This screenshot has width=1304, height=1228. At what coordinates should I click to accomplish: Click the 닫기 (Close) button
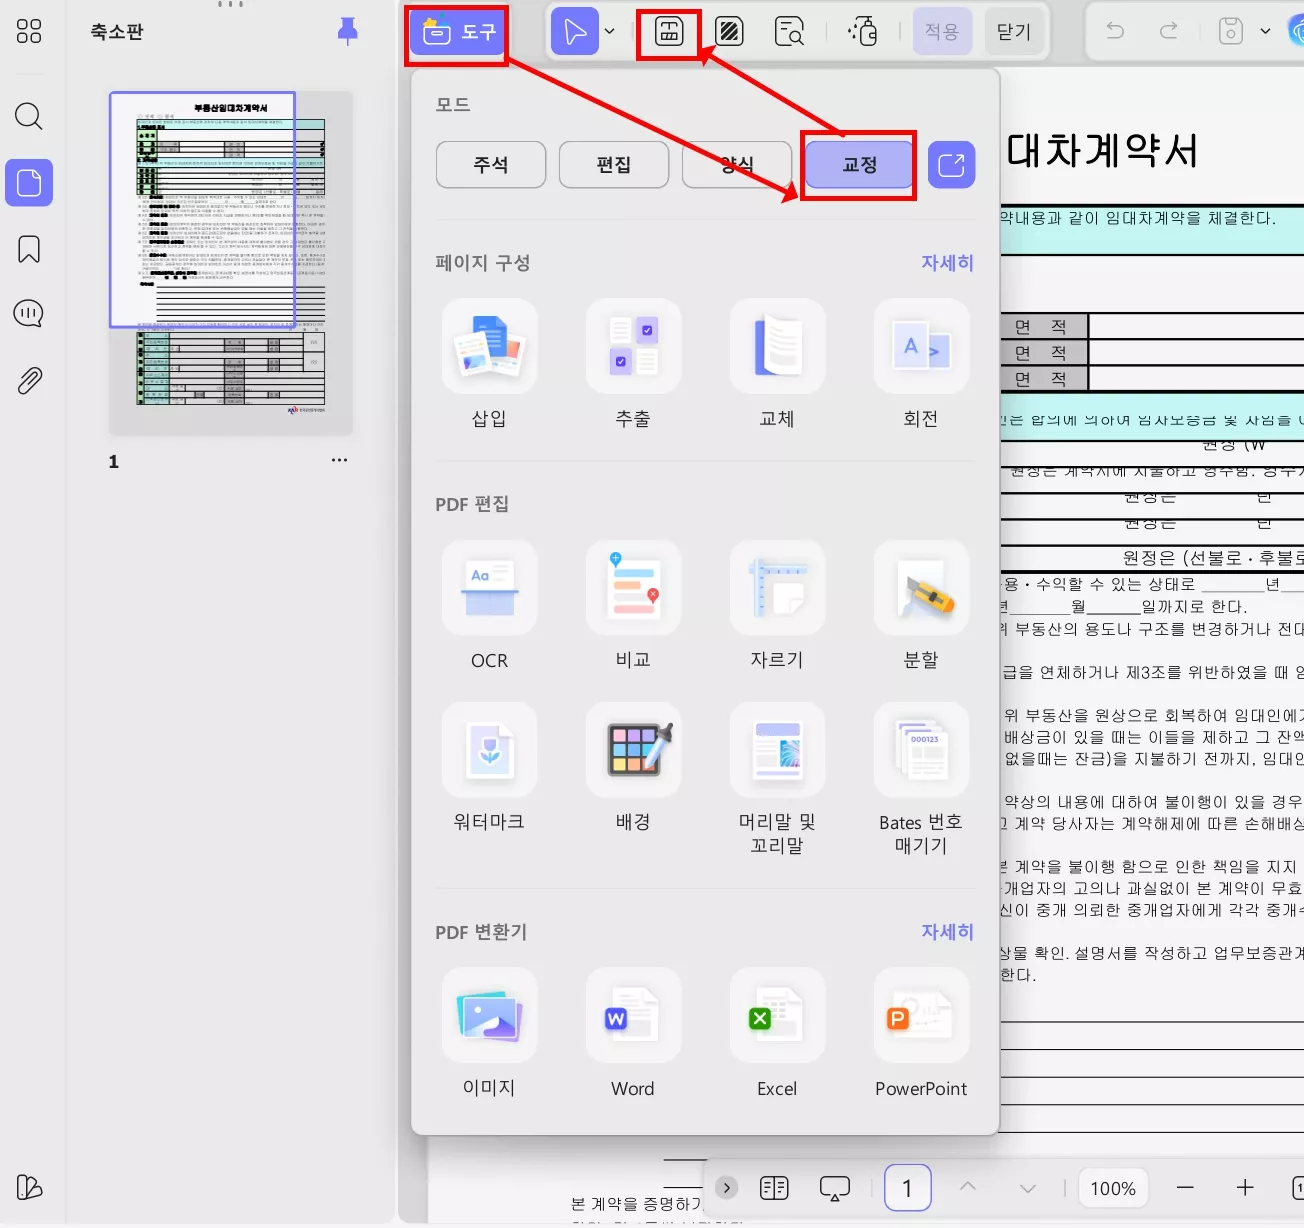[x=1014, y=31]
